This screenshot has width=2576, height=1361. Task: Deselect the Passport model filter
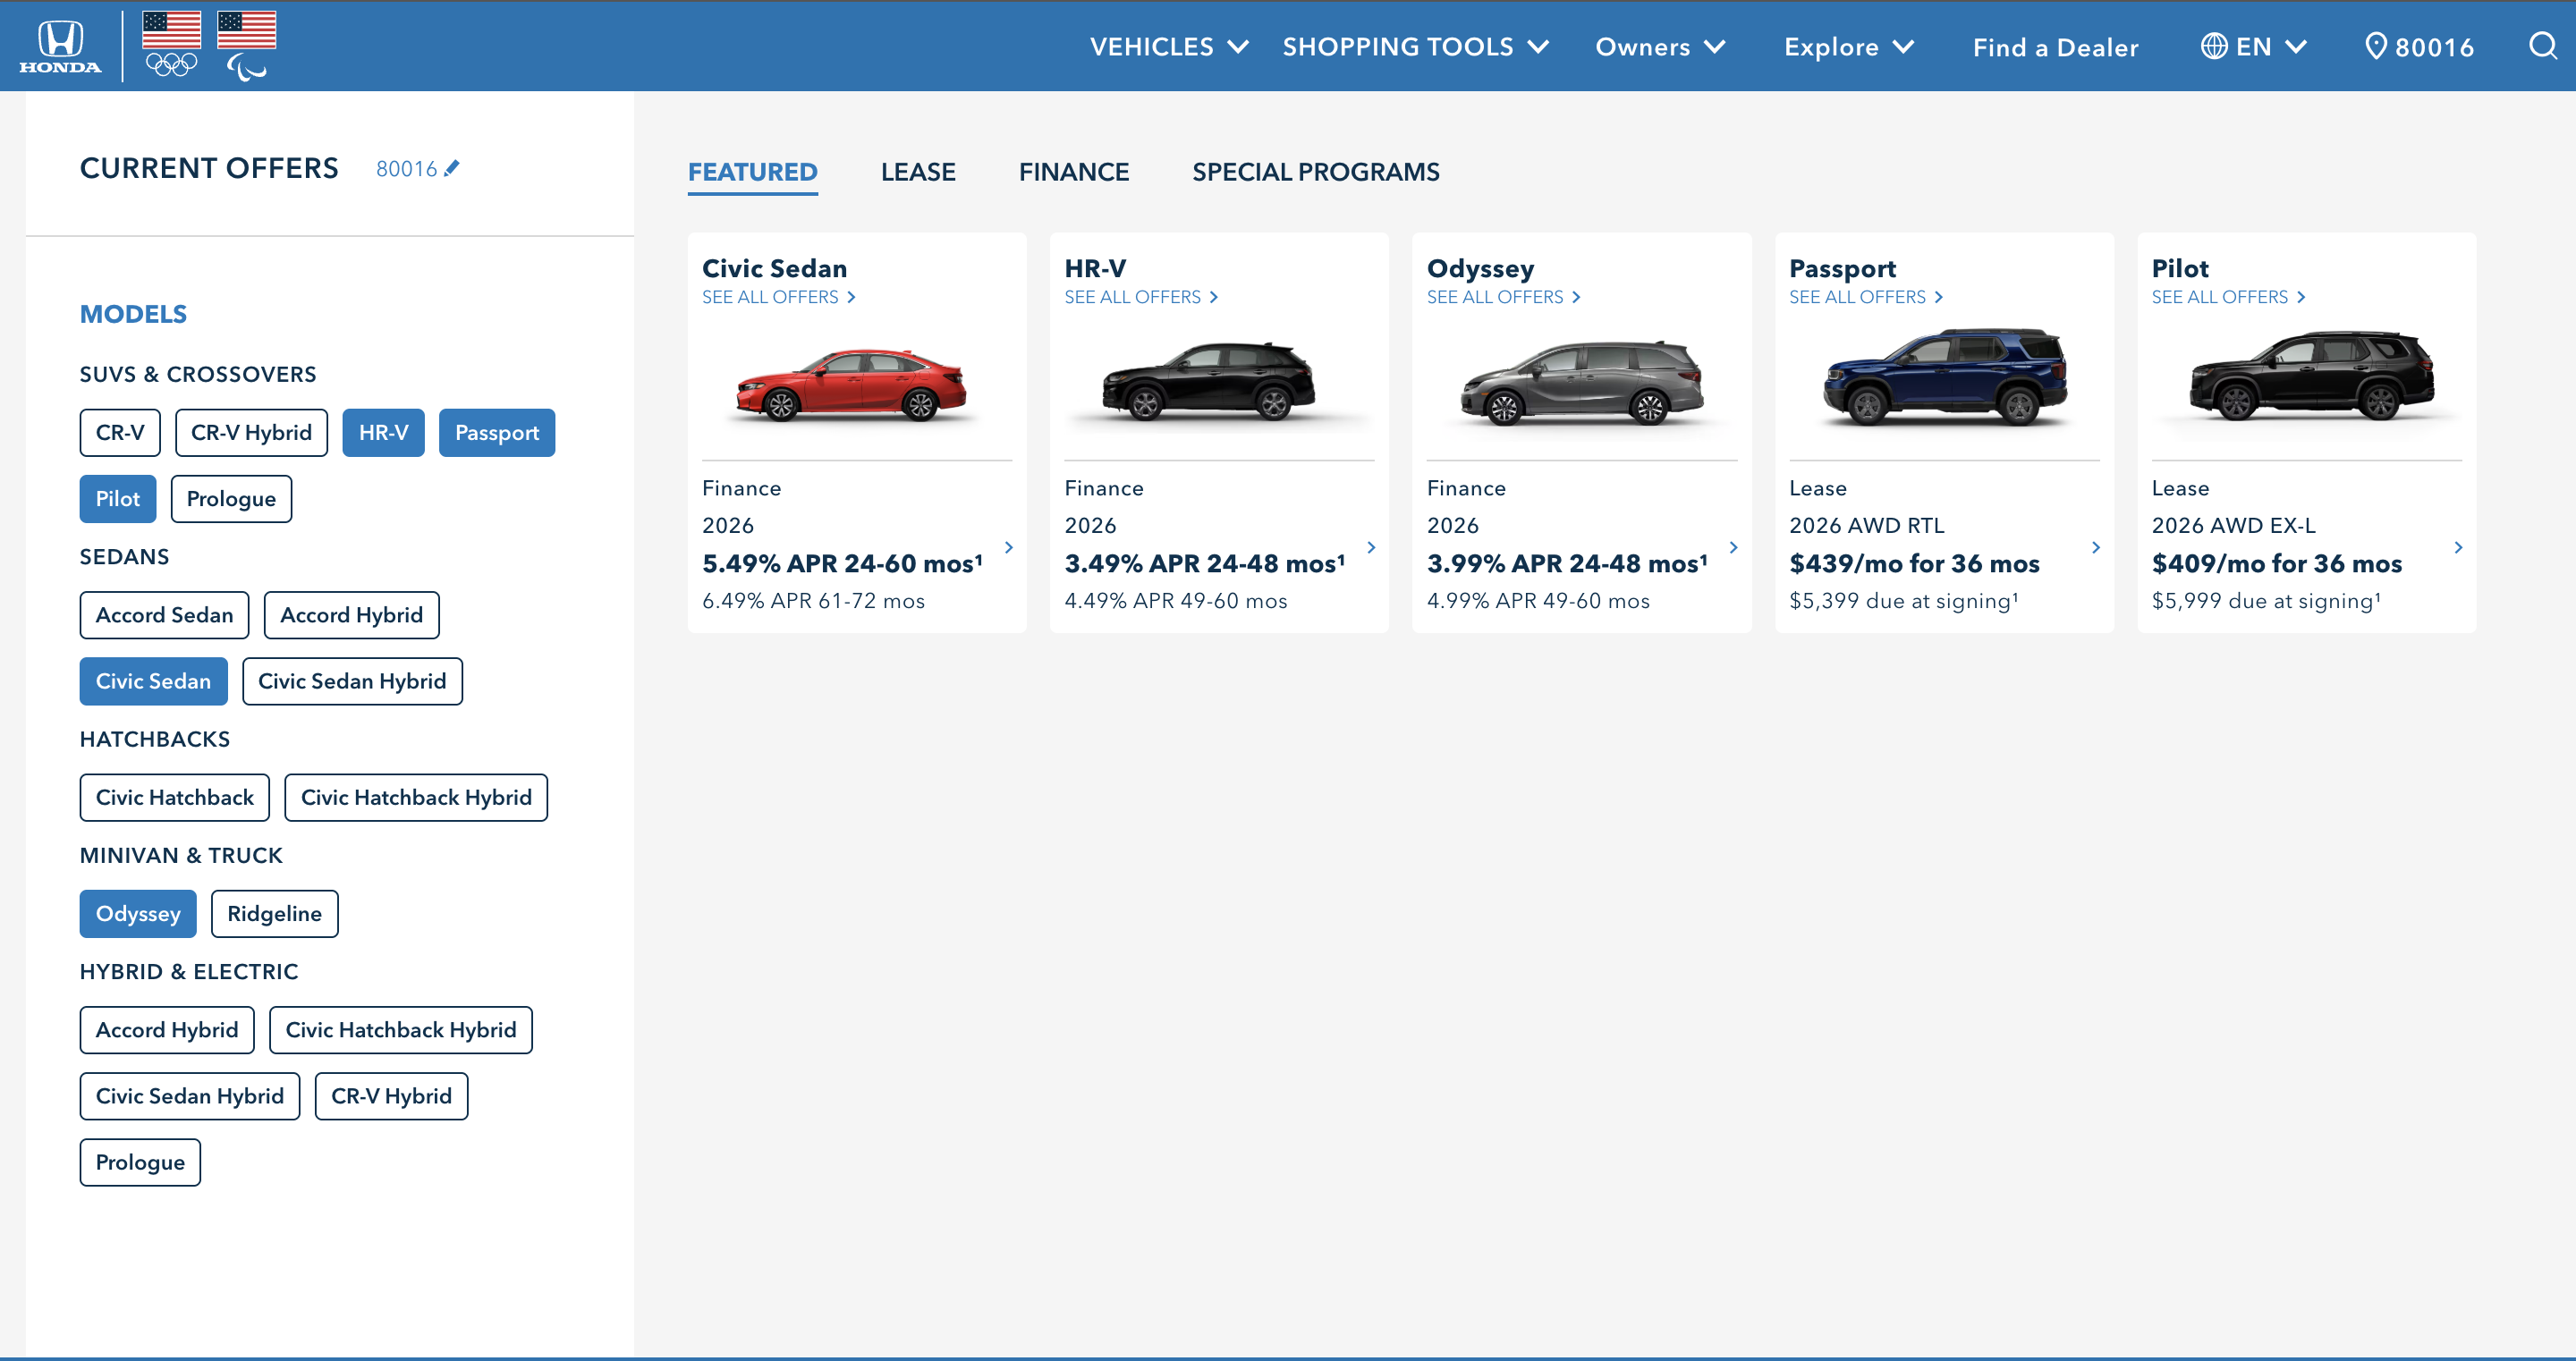pyautogui.click(x=497, y=433)
